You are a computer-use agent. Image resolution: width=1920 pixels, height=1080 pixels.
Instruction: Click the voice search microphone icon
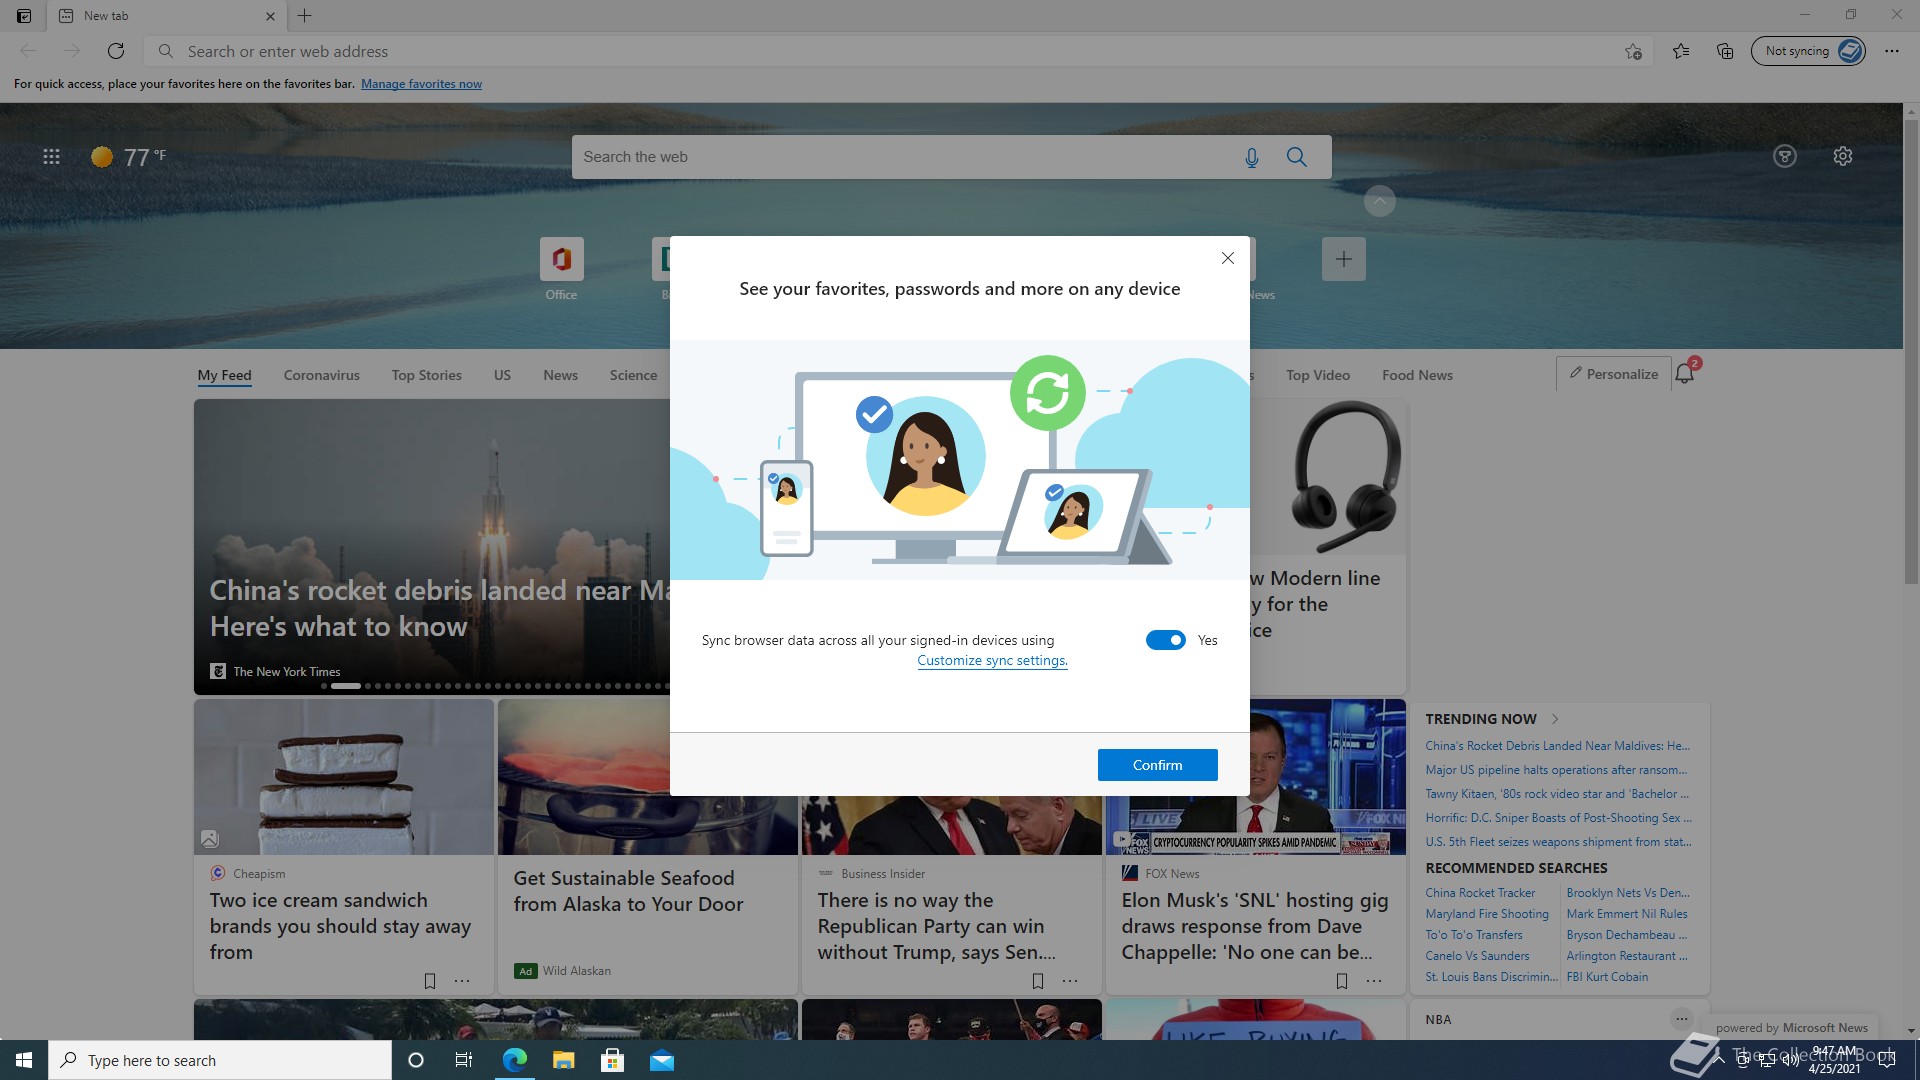[x=1251, y=157]
